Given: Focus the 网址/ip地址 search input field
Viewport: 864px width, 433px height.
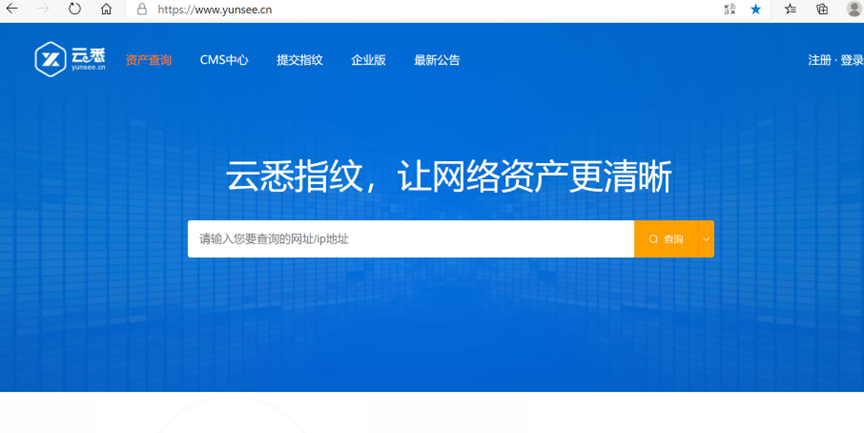Looking at the screenshot, I should pos(410,239).
